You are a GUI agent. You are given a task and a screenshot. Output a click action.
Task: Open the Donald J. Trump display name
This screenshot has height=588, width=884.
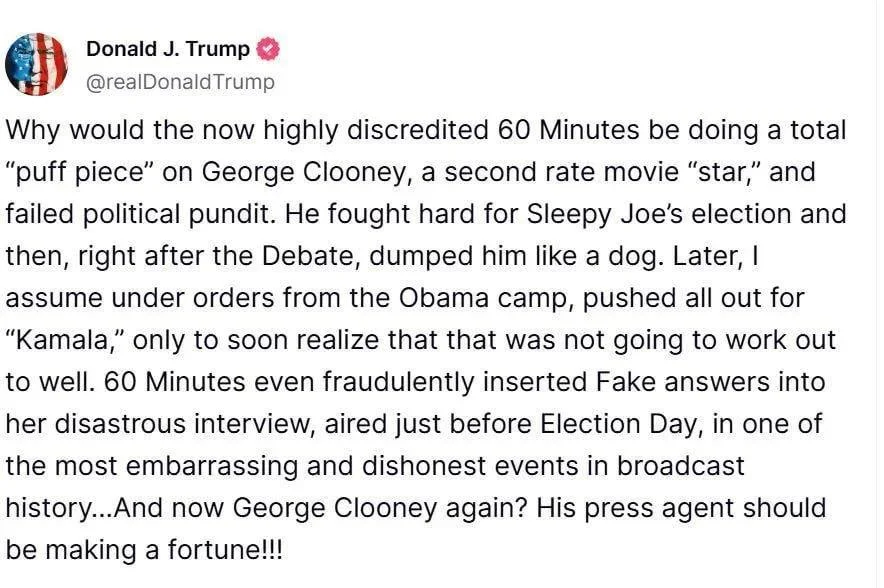tap(168, 49)
